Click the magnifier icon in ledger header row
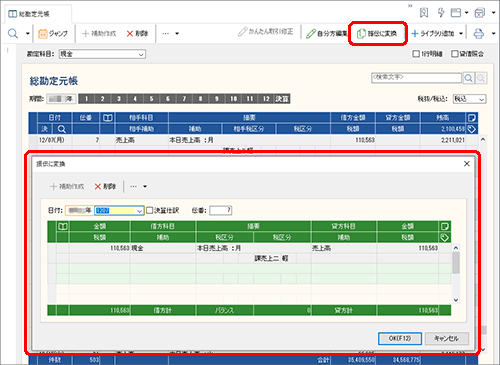 pos(62,129)
